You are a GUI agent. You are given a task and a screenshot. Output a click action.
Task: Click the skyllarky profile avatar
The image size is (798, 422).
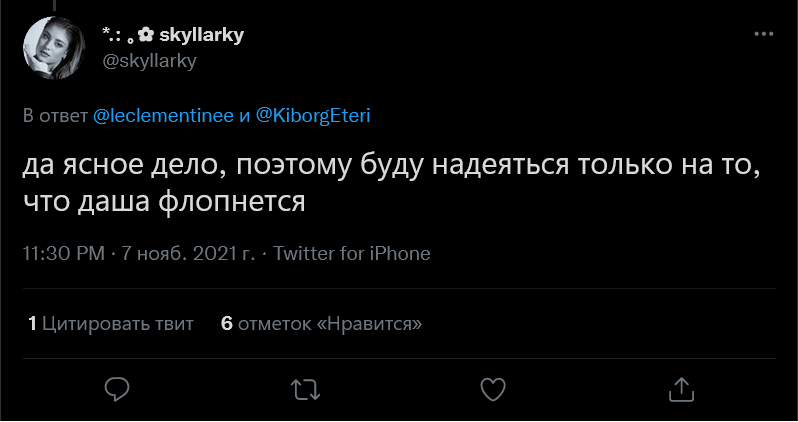coord(51,47)
